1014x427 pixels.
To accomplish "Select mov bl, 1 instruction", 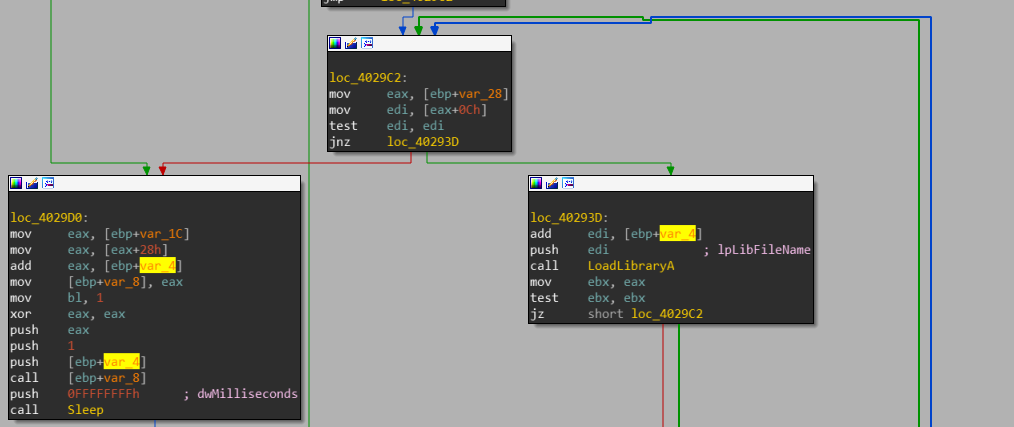I will click(x=56, y=298).
